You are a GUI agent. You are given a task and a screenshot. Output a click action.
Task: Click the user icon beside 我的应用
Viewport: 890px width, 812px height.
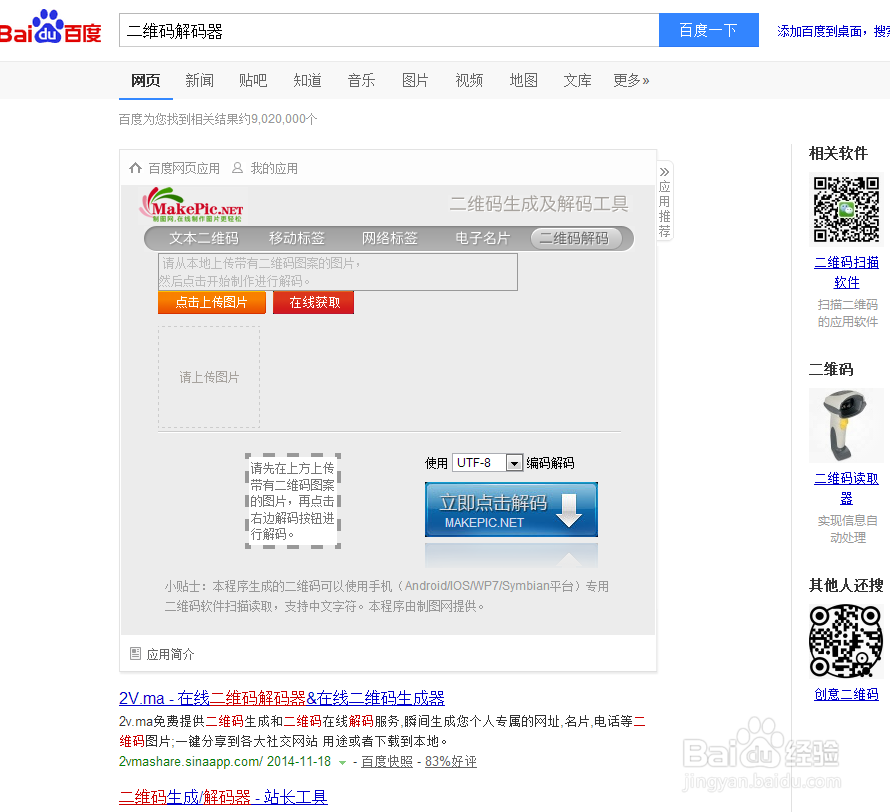[x=237, y=168]
